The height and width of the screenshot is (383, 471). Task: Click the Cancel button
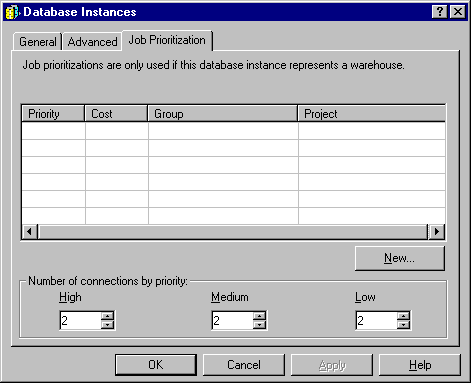click(x=244, y=365)
